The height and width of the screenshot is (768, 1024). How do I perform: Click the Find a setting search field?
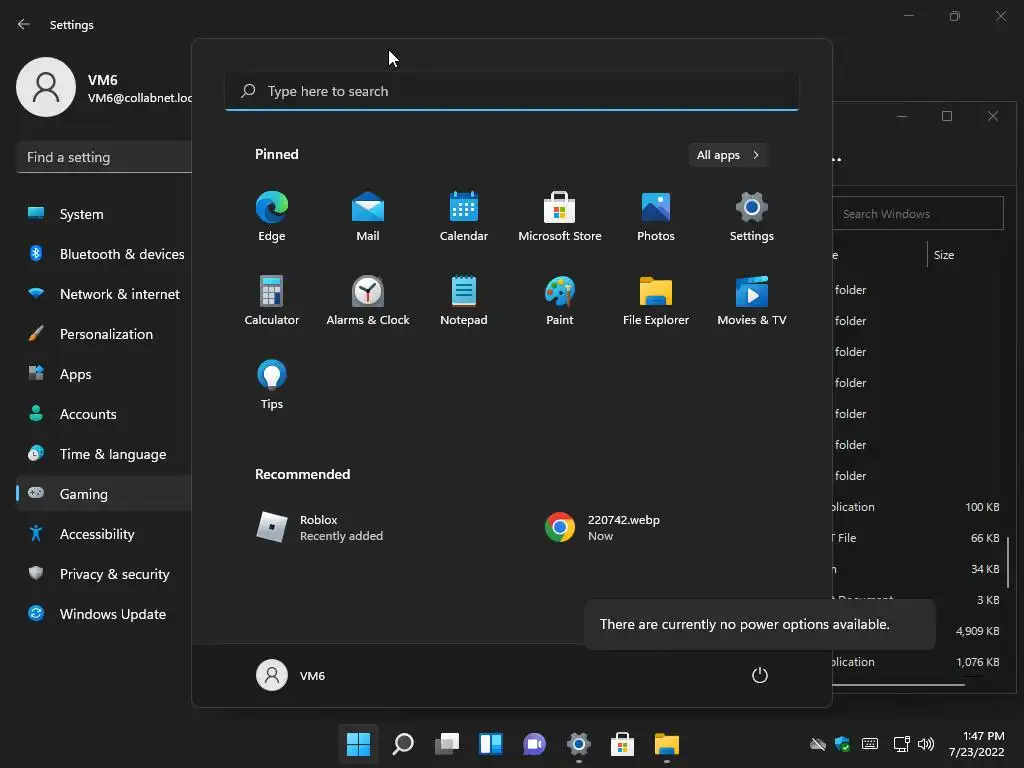tap(104, 157)
